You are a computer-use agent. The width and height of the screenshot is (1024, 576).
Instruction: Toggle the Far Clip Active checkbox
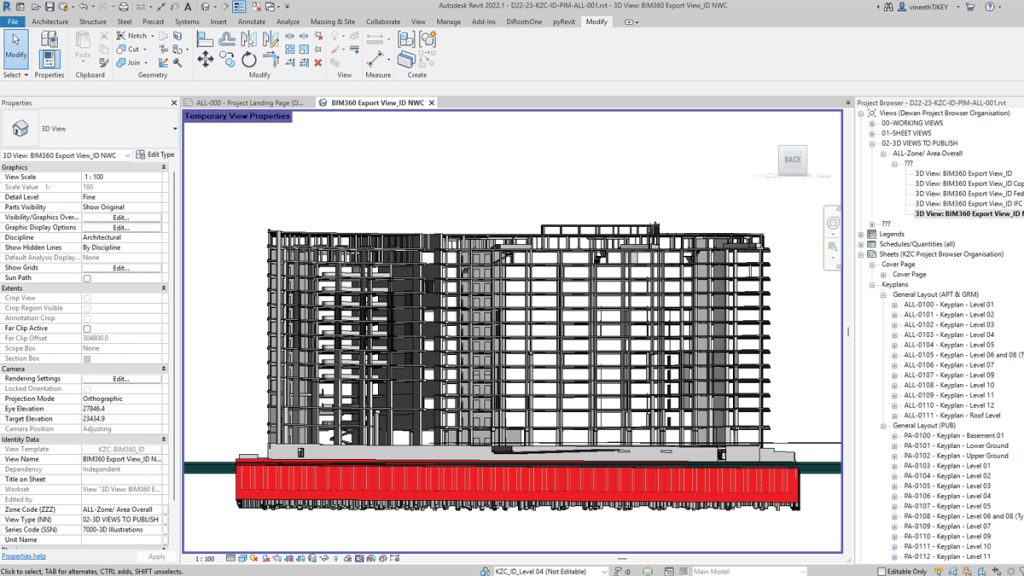click(87, 328)
